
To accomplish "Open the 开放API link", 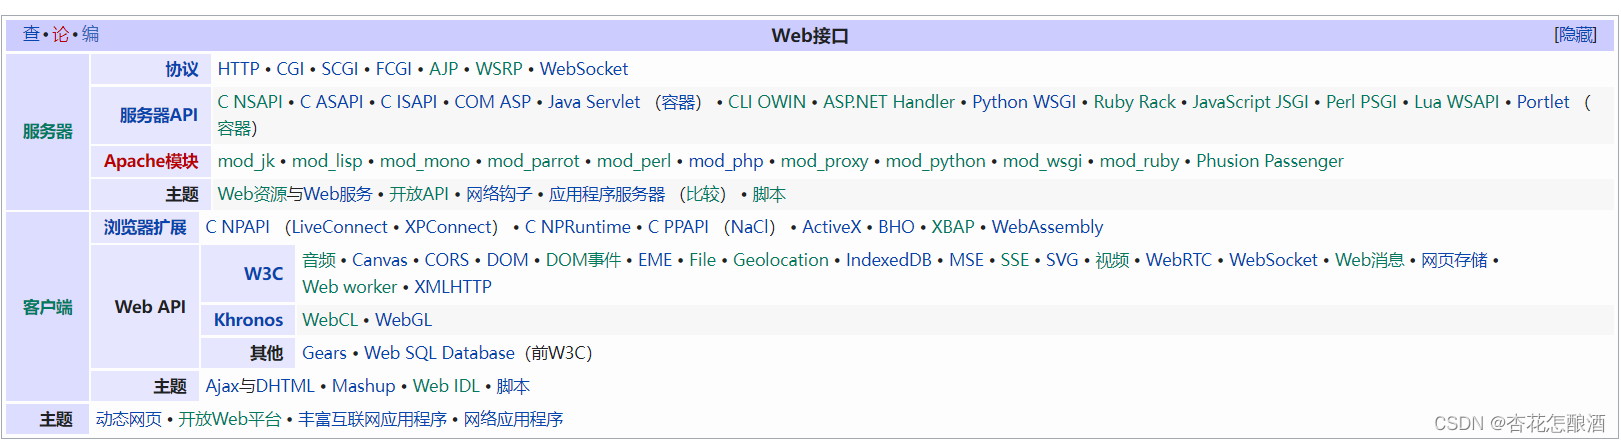I will pyautogui.click(x=419, y=194).
